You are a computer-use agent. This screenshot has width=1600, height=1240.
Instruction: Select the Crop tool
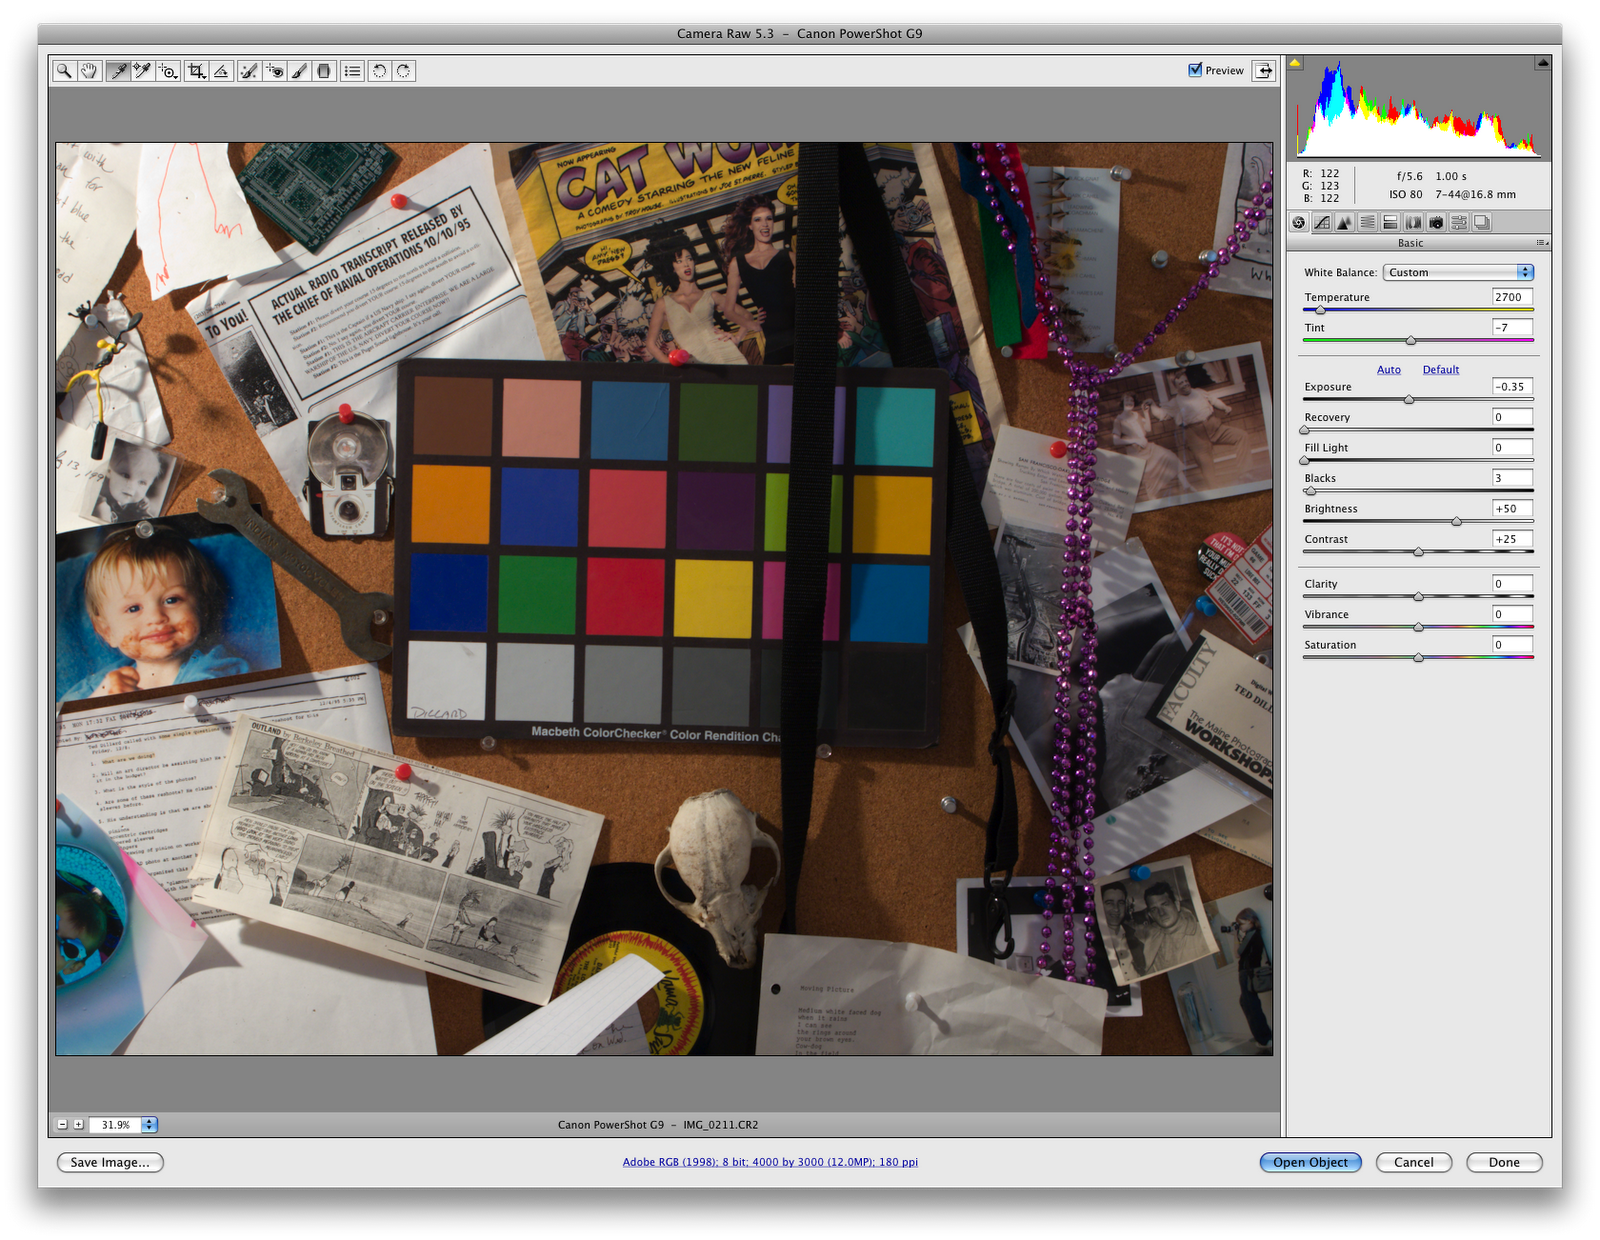197,71
